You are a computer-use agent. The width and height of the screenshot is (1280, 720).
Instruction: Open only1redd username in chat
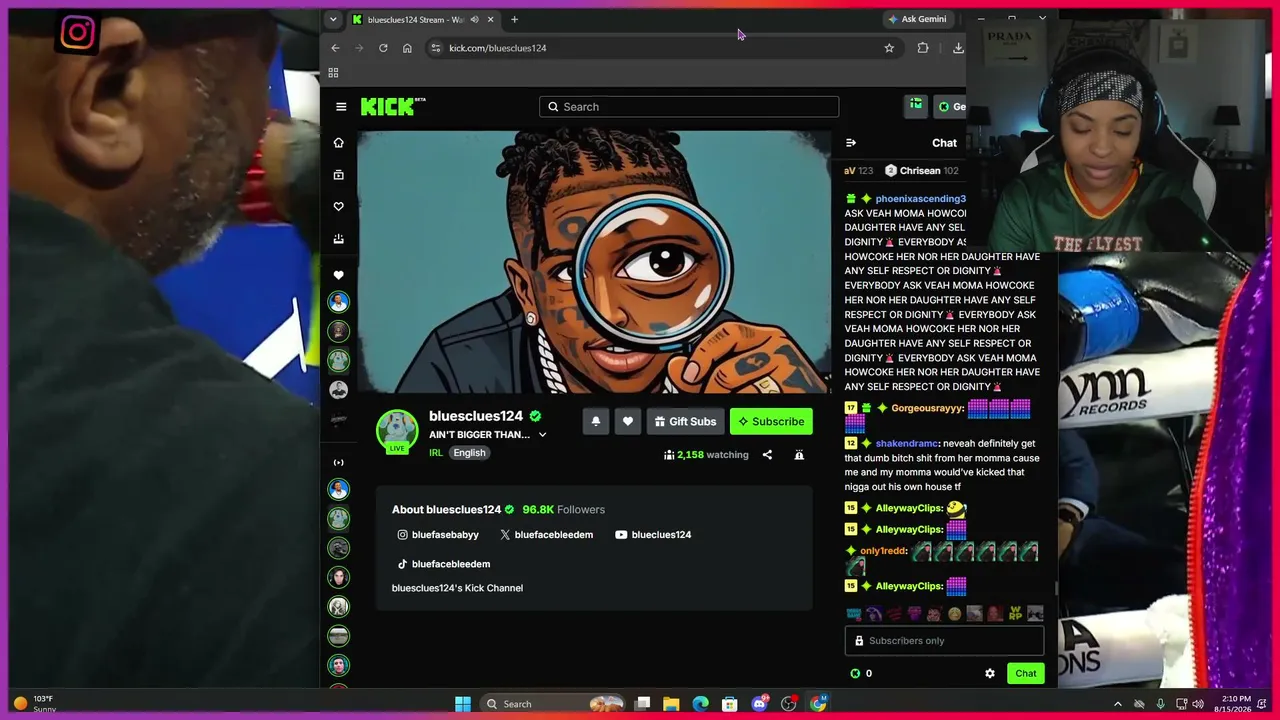[883, 551]
